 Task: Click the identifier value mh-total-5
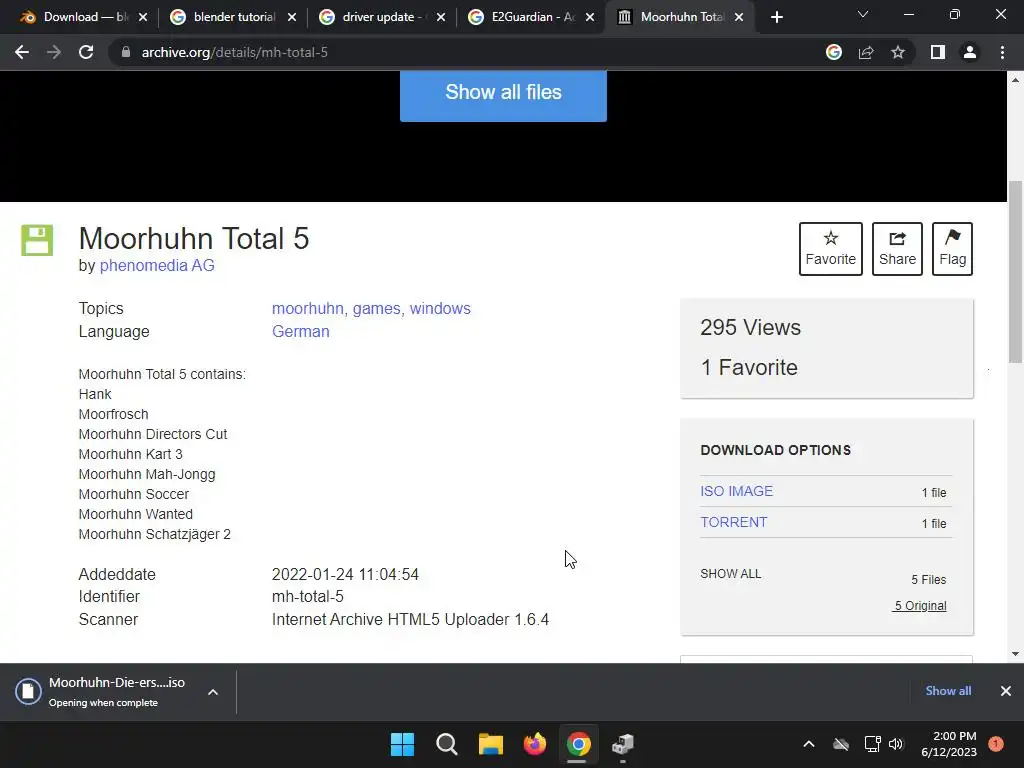(308, 596)
